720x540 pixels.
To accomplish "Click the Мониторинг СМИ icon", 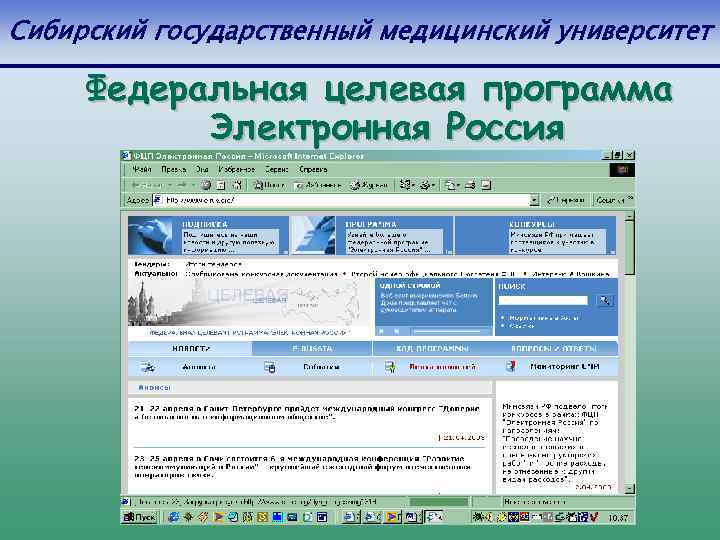I will pyautogui.click(x=510, y=366).
